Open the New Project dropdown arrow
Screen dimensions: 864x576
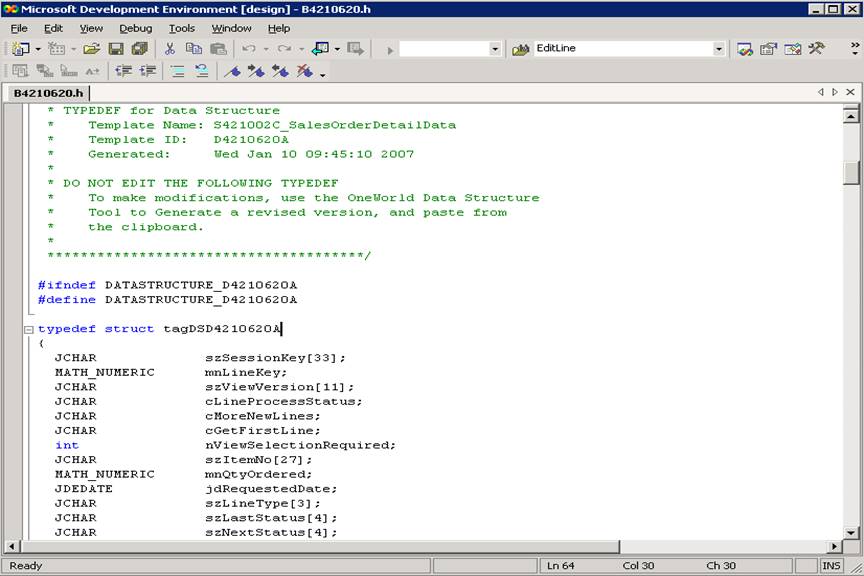point(38,50)
